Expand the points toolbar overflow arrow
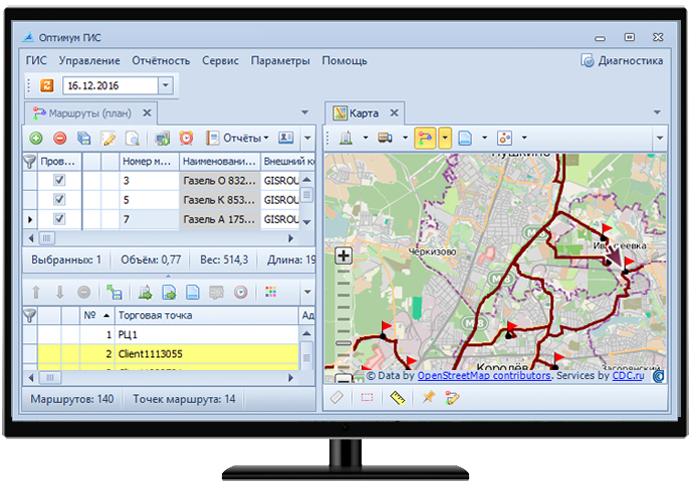The width and height of the screenshot is (692, 485). point(308,292)
